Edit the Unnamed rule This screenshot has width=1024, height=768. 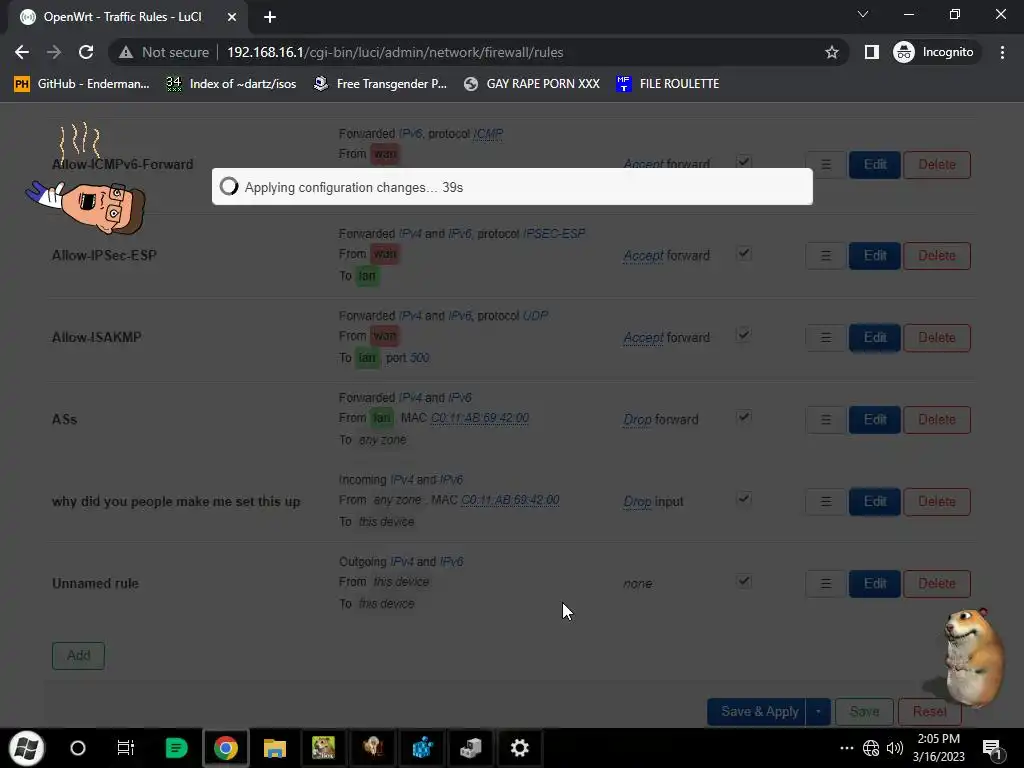tap(874, 584)
